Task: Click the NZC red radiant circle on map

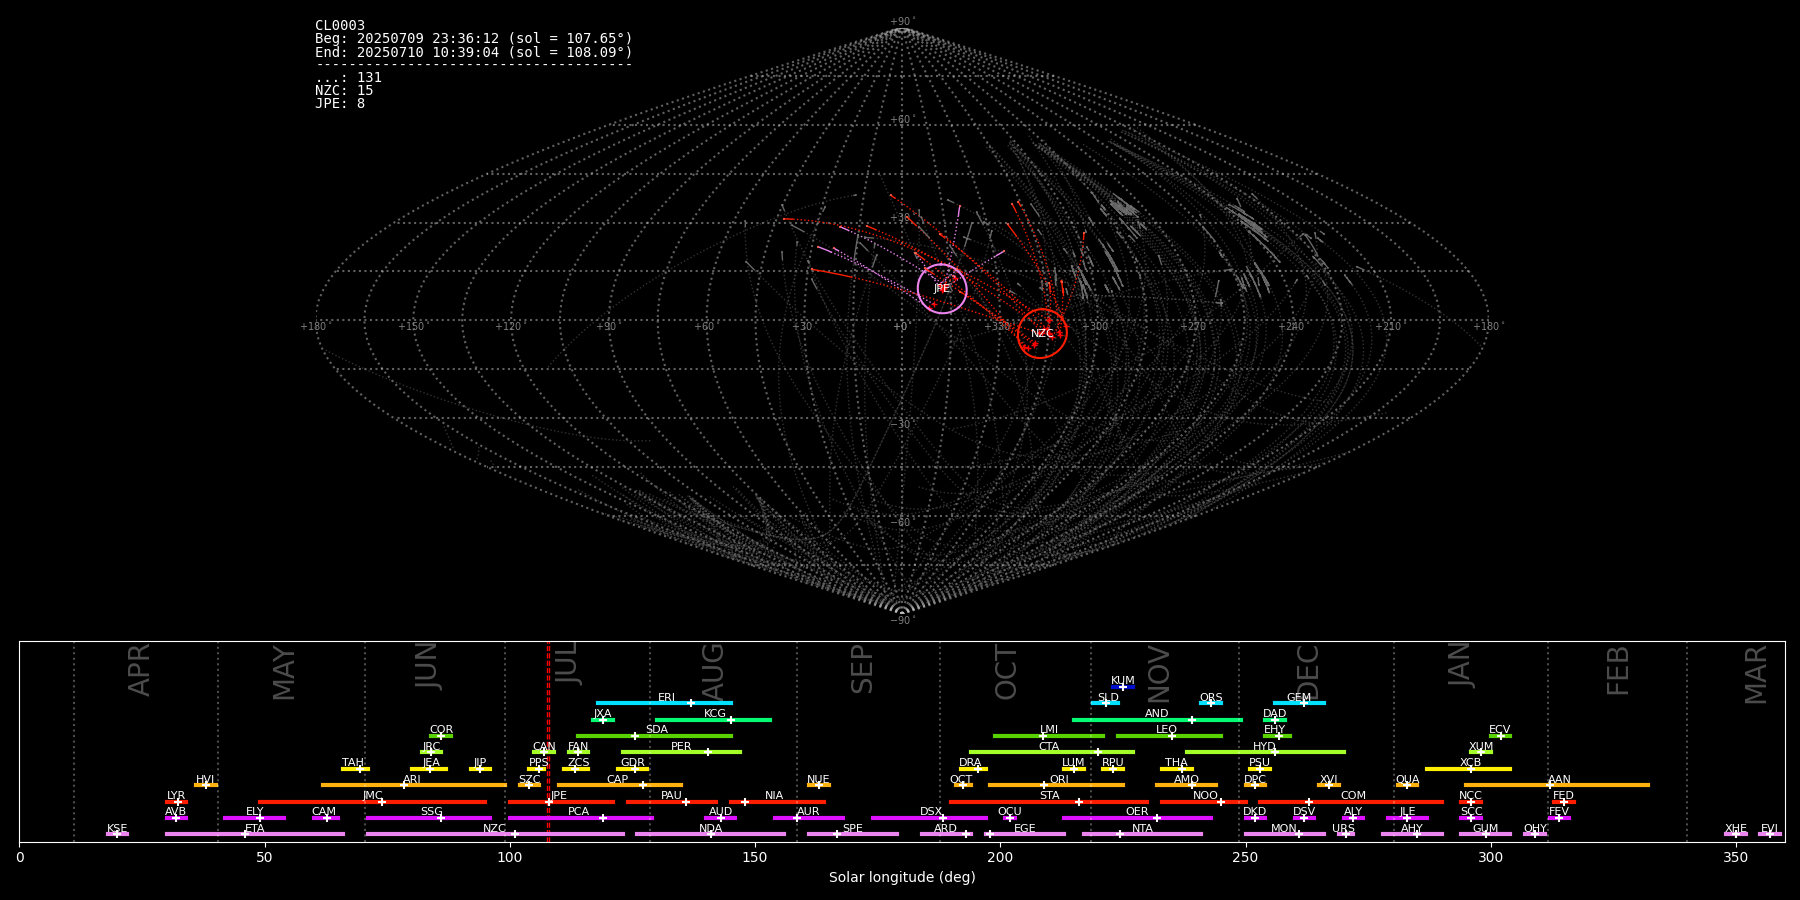Action: 1042,333
